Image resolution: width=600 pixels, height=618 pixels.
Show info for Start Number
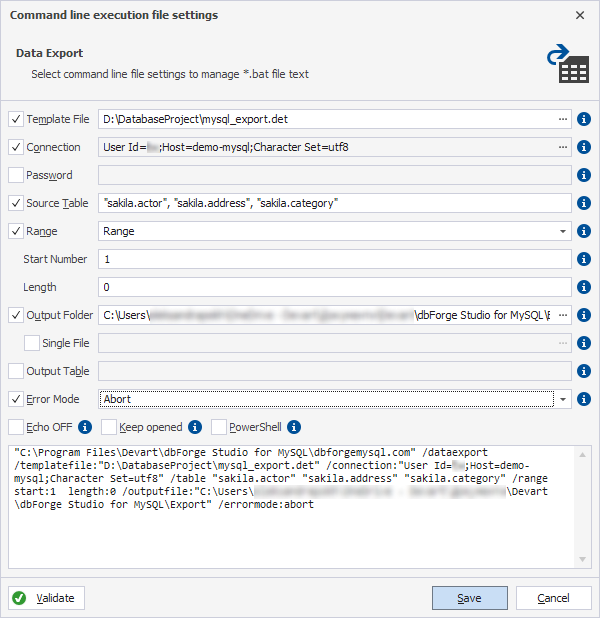pyautogui.click(x=583, y=259)
